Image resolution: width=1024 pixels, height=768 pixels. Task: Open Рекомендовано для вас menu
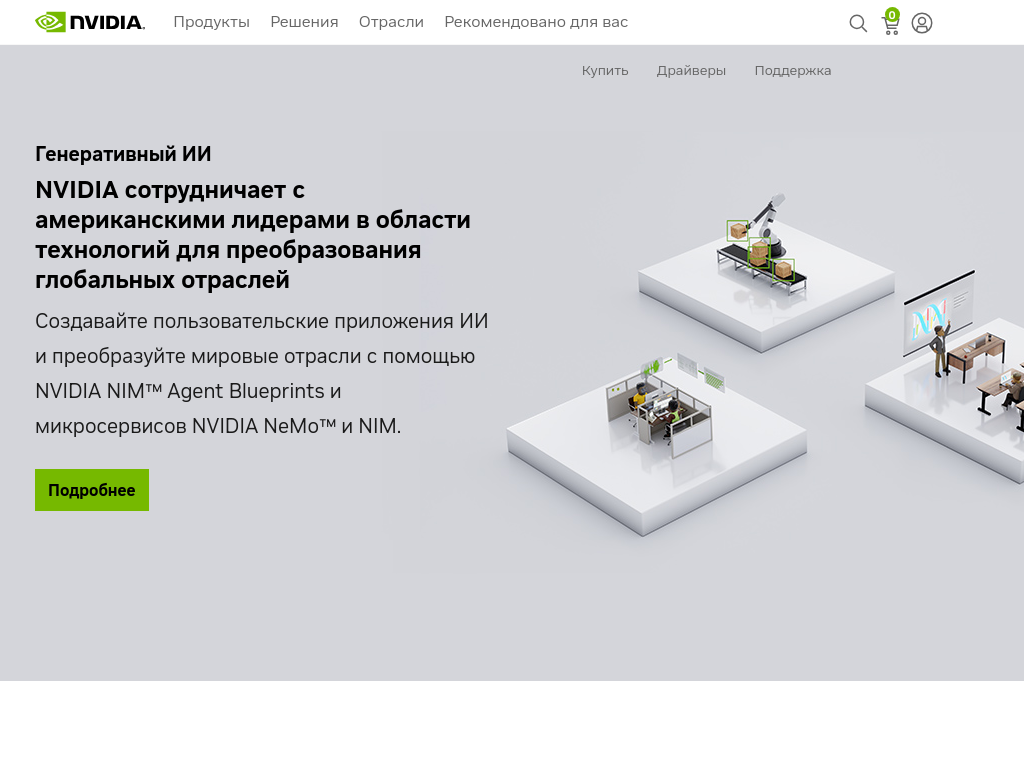[536, 22]
